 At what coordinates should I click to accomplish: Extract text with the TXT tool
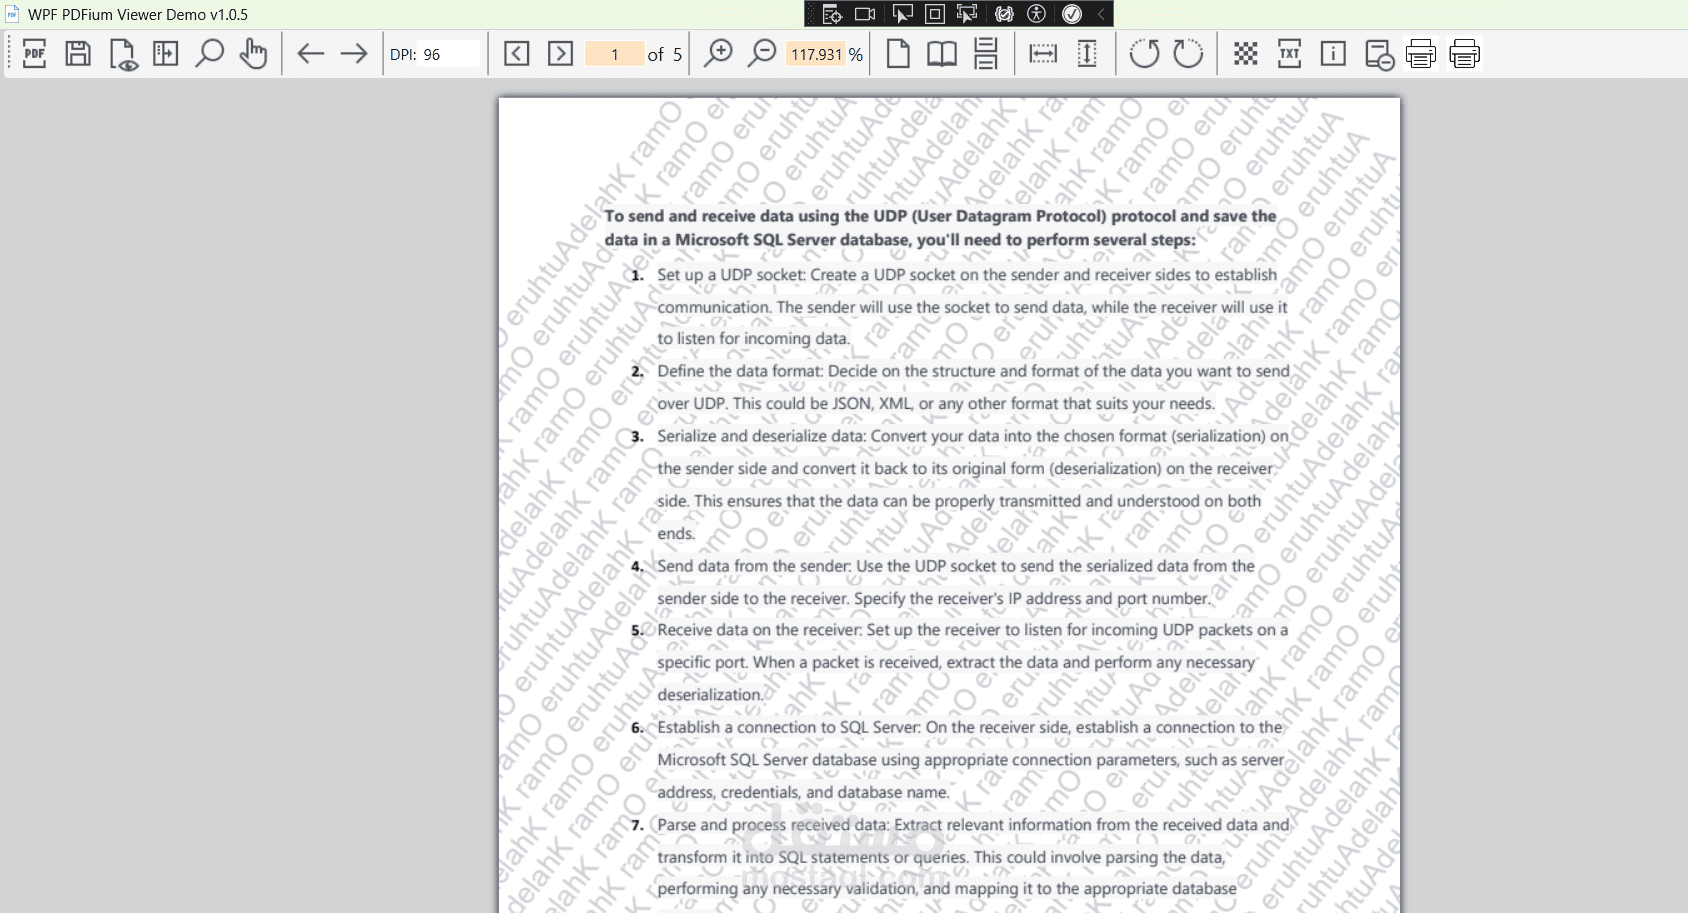(x=1289, y=54)
